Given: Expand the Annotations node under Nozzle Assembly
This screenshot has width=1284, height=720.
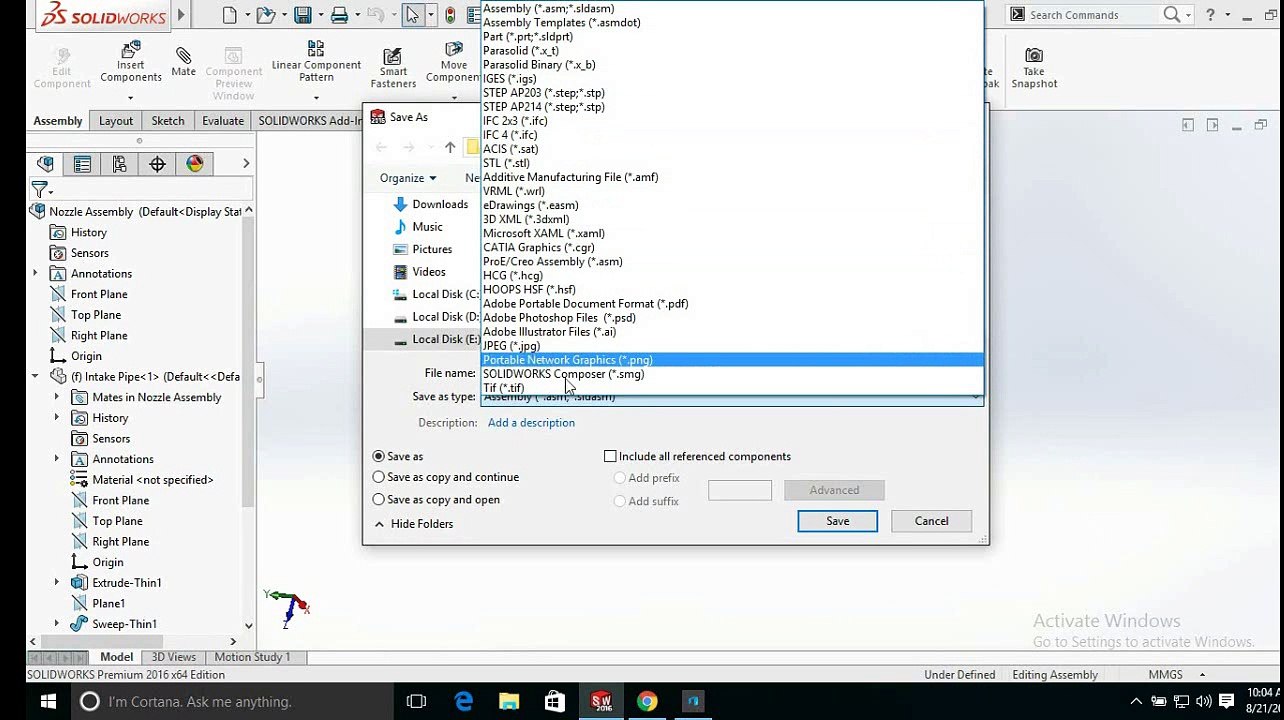Looking at the screenshot, I should pyautogui.click(x=35, y=273).
